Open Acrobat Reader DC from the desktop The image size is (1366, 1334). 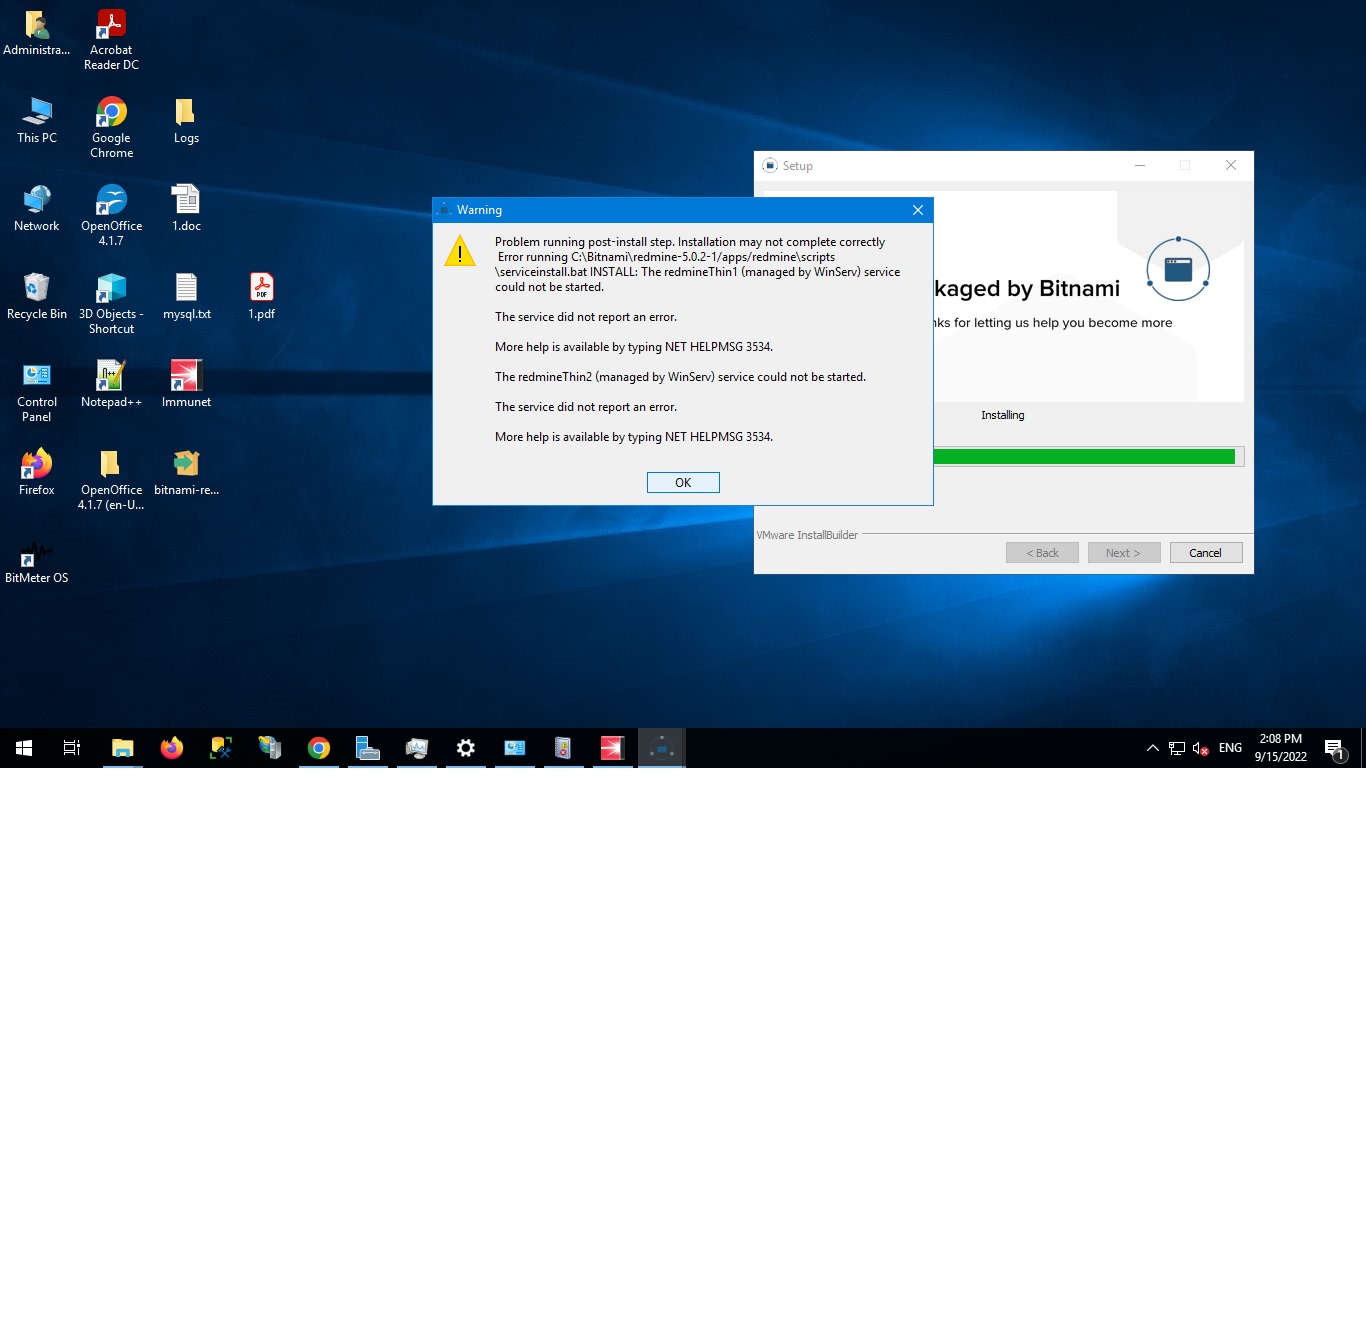click(110, 24)
